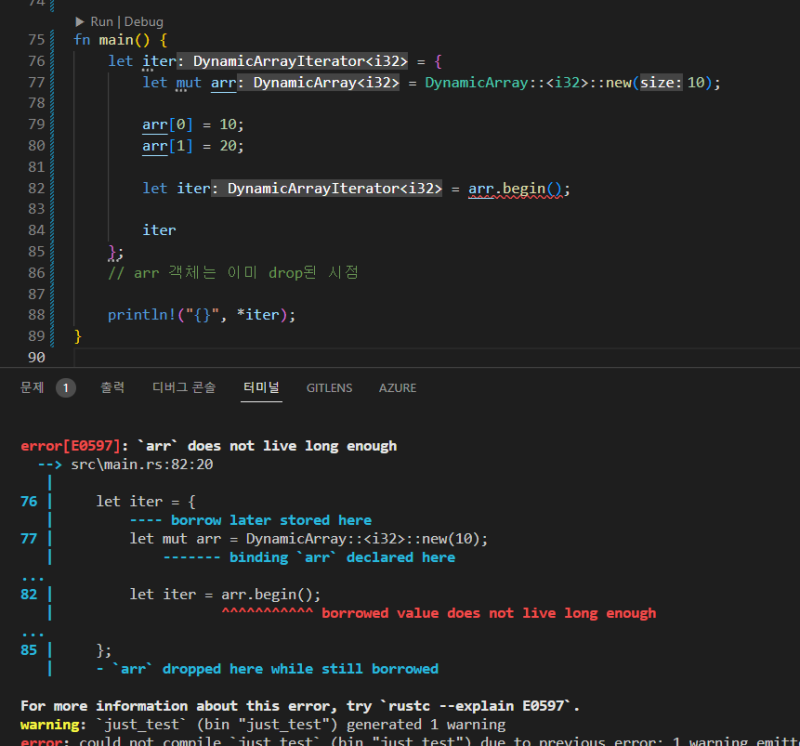This screenshot has height=746, width=800.
Task: Click the red-underlined arr.begin() call
Action: (x=518, y=188)
